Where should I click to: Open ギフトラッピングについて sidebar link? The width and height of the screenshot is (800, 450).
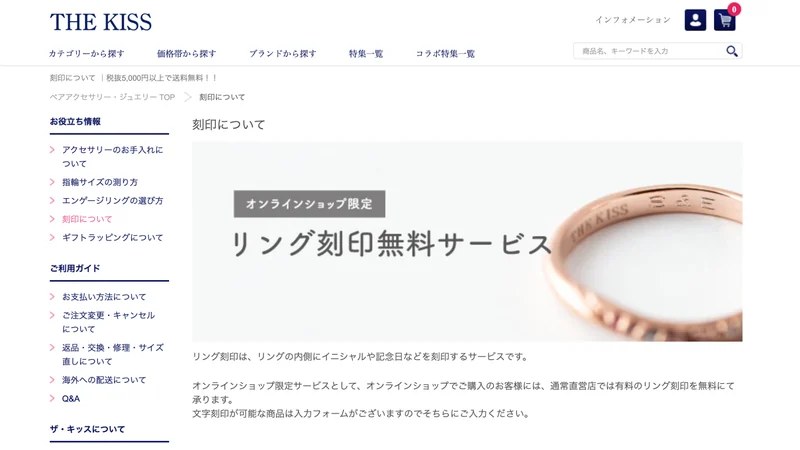click(112, 237)
